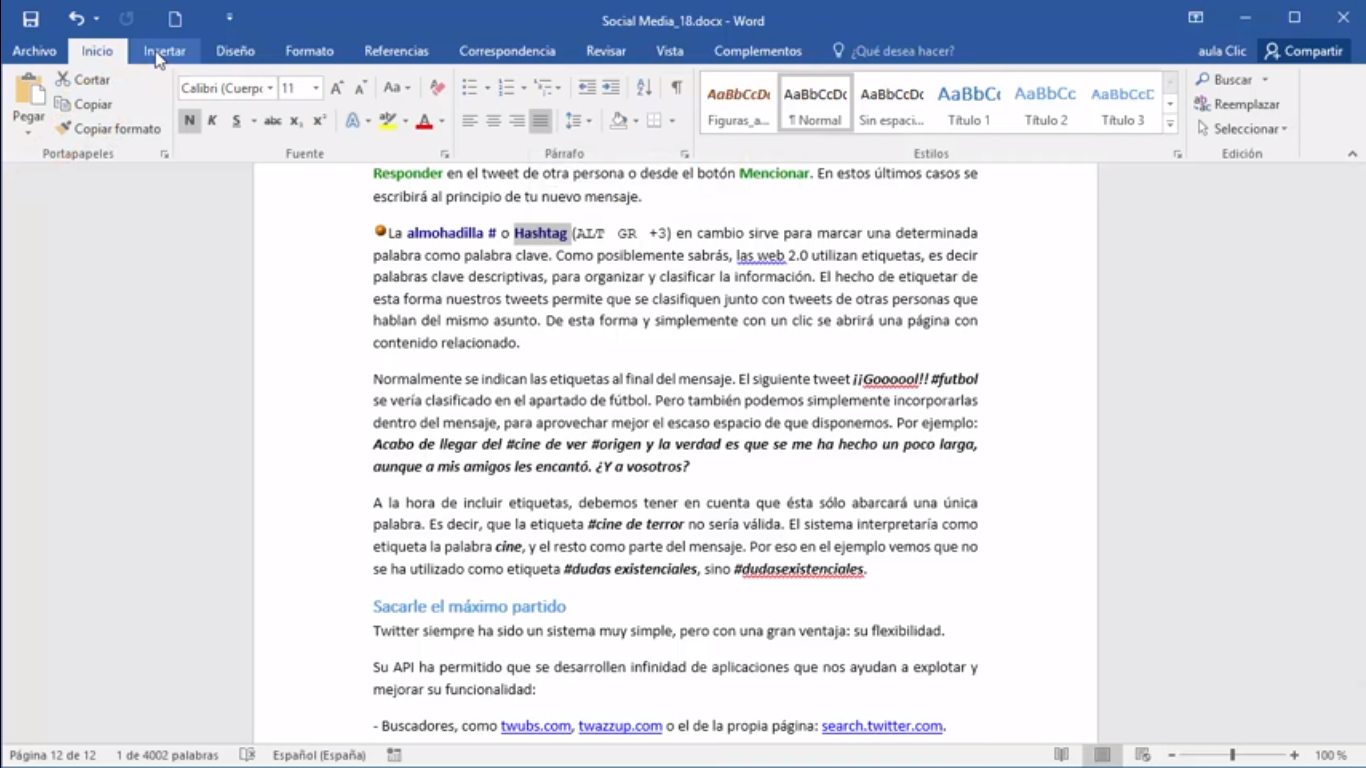Click the red font color swatch button
This screenshot has height=768, width=1366.
click(424, 121)
